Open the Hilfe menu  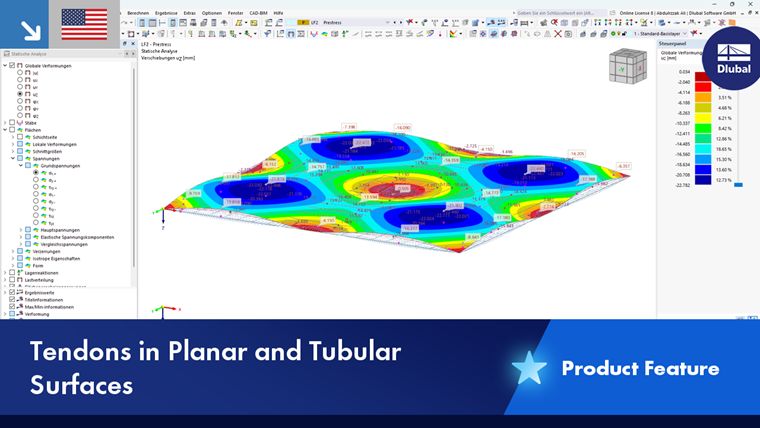278,13
